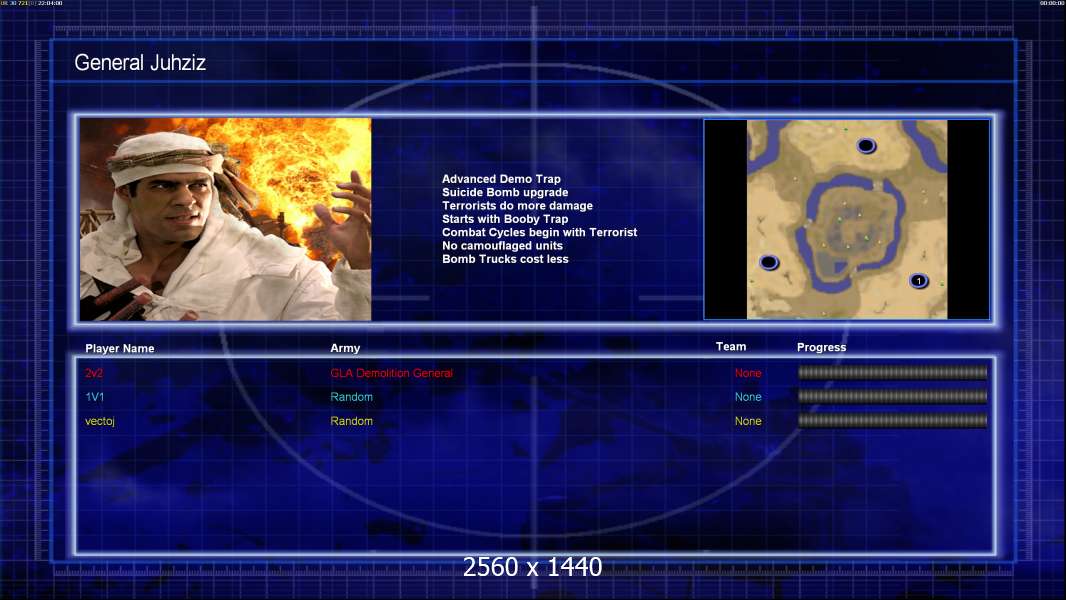1066x600 pixels.
Task: Select player name 1V1
Action: tap(94, 397)
